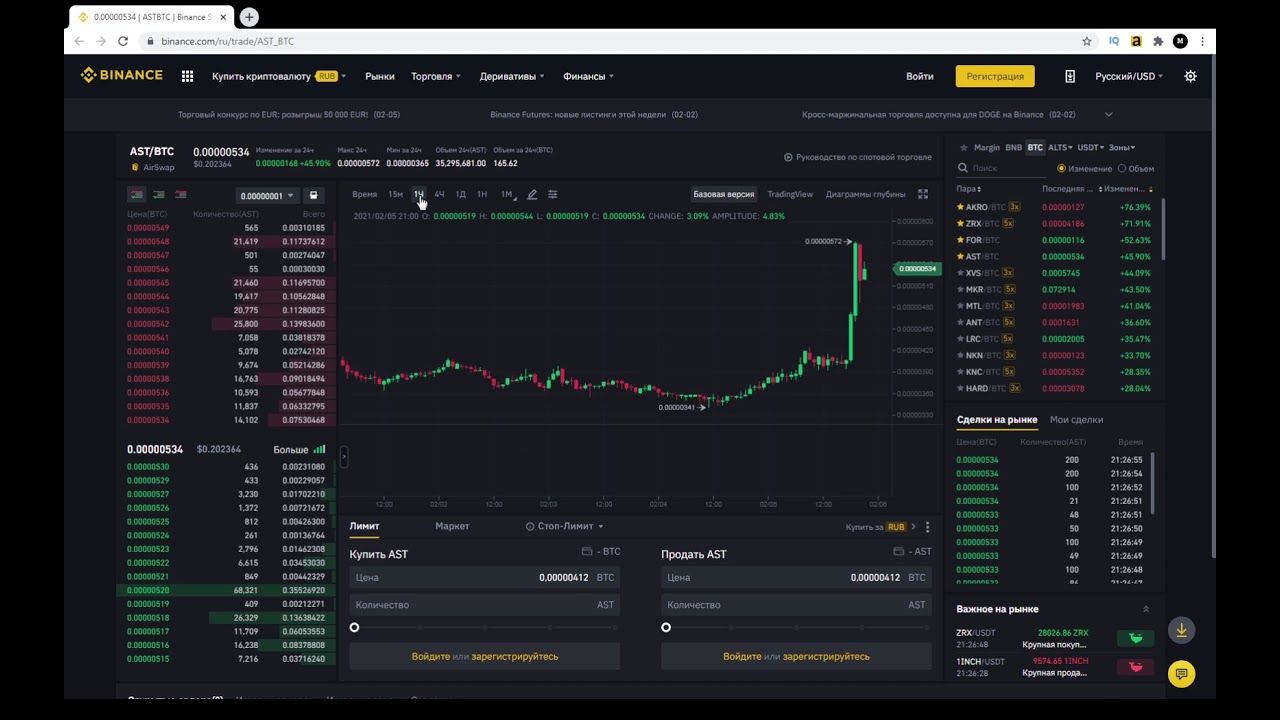Image resolution: width=1280 pixels, height=720 pixels.
Task: Switch chart to Диаграммы глубины
Action: pos(865,194)
